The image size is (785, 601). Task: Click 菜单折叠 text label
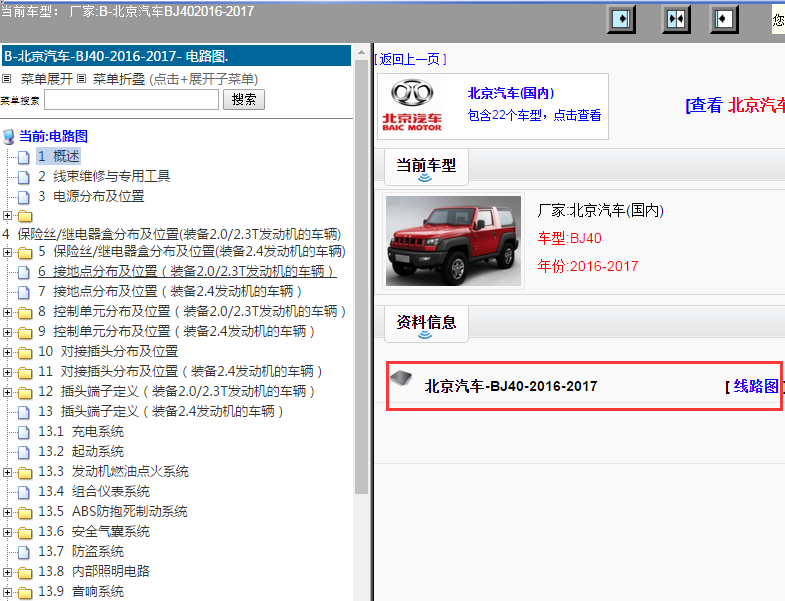119,79
